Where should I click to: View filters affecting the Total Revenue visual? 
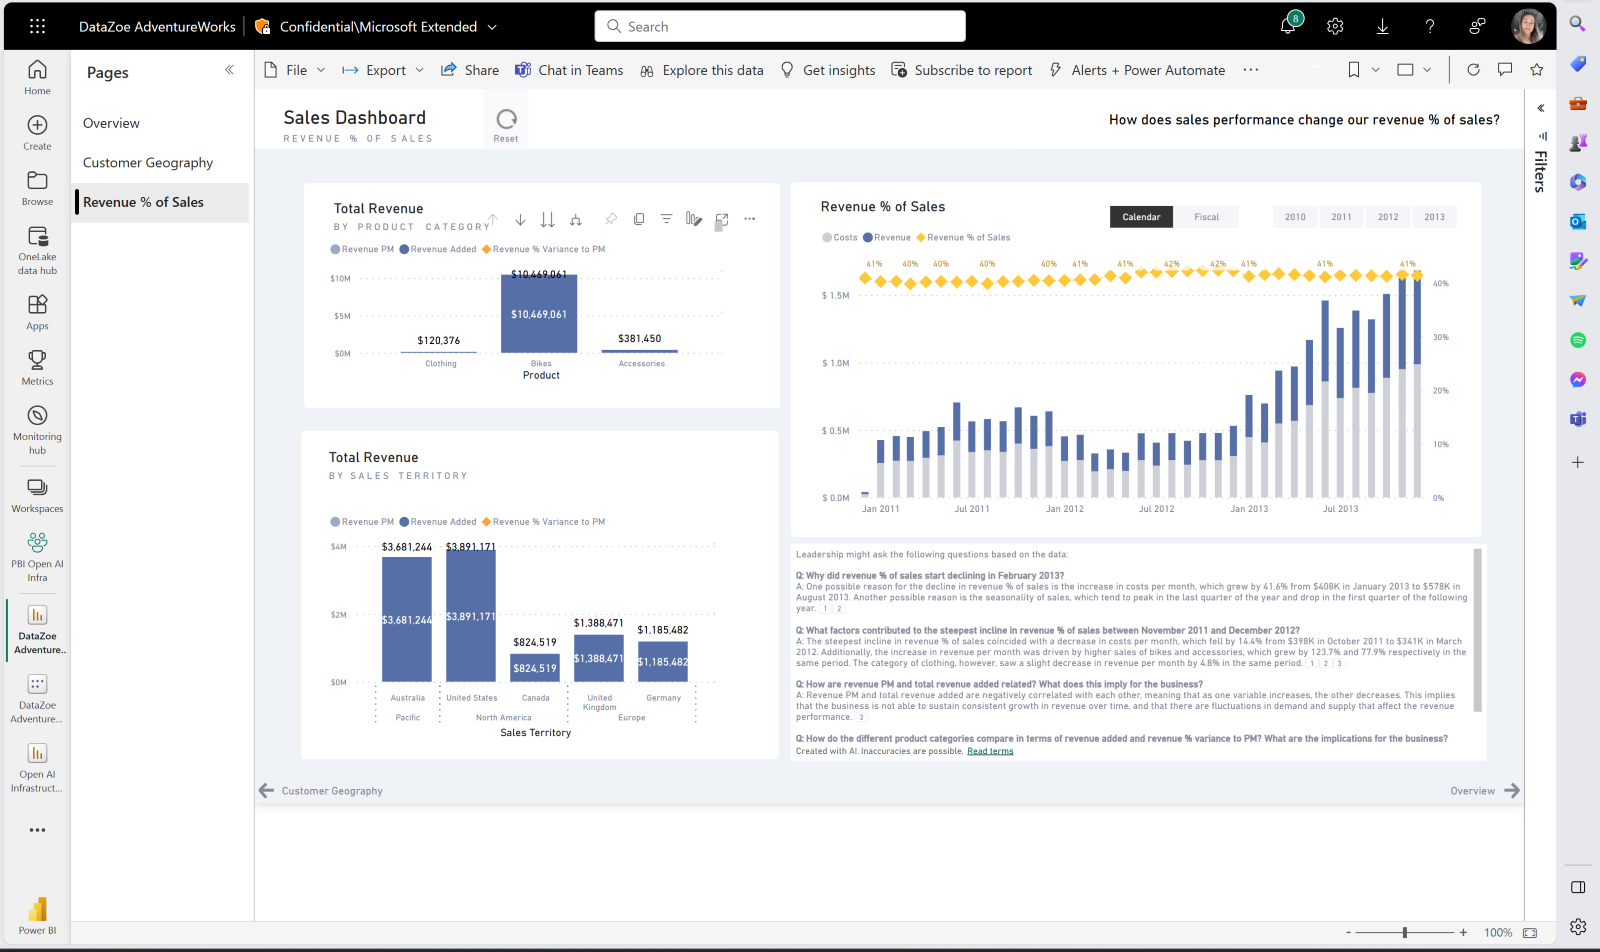point(666,219)
